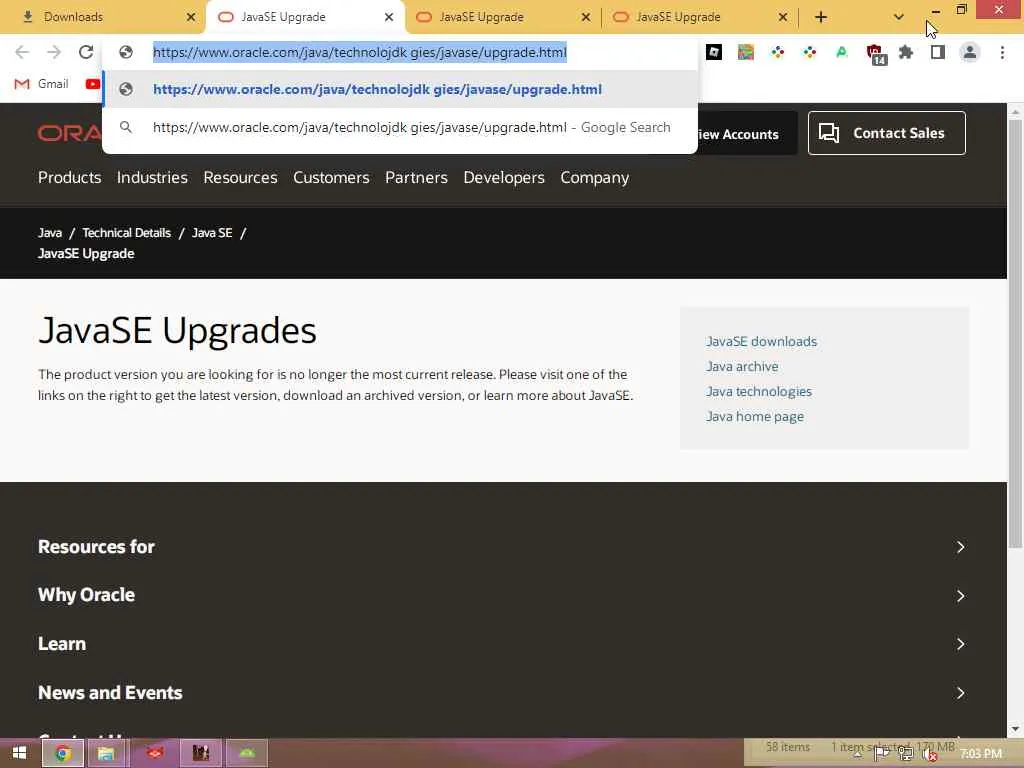Open the Company menu
This screenshot has width=1024, height=768.
pos(594,178)
